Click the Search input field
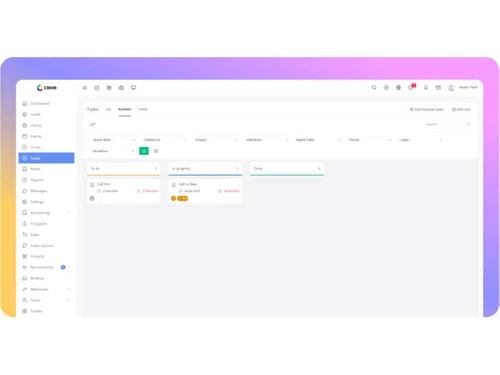Viewport: 500px width, 375px height. tap(443, 124)
